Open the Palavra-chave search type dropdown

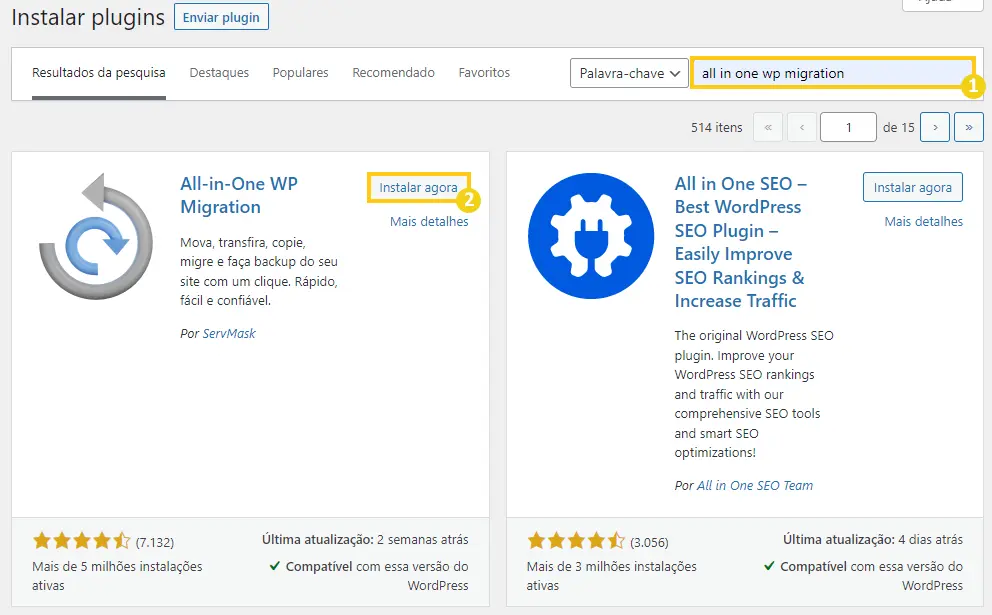(629, 73)
